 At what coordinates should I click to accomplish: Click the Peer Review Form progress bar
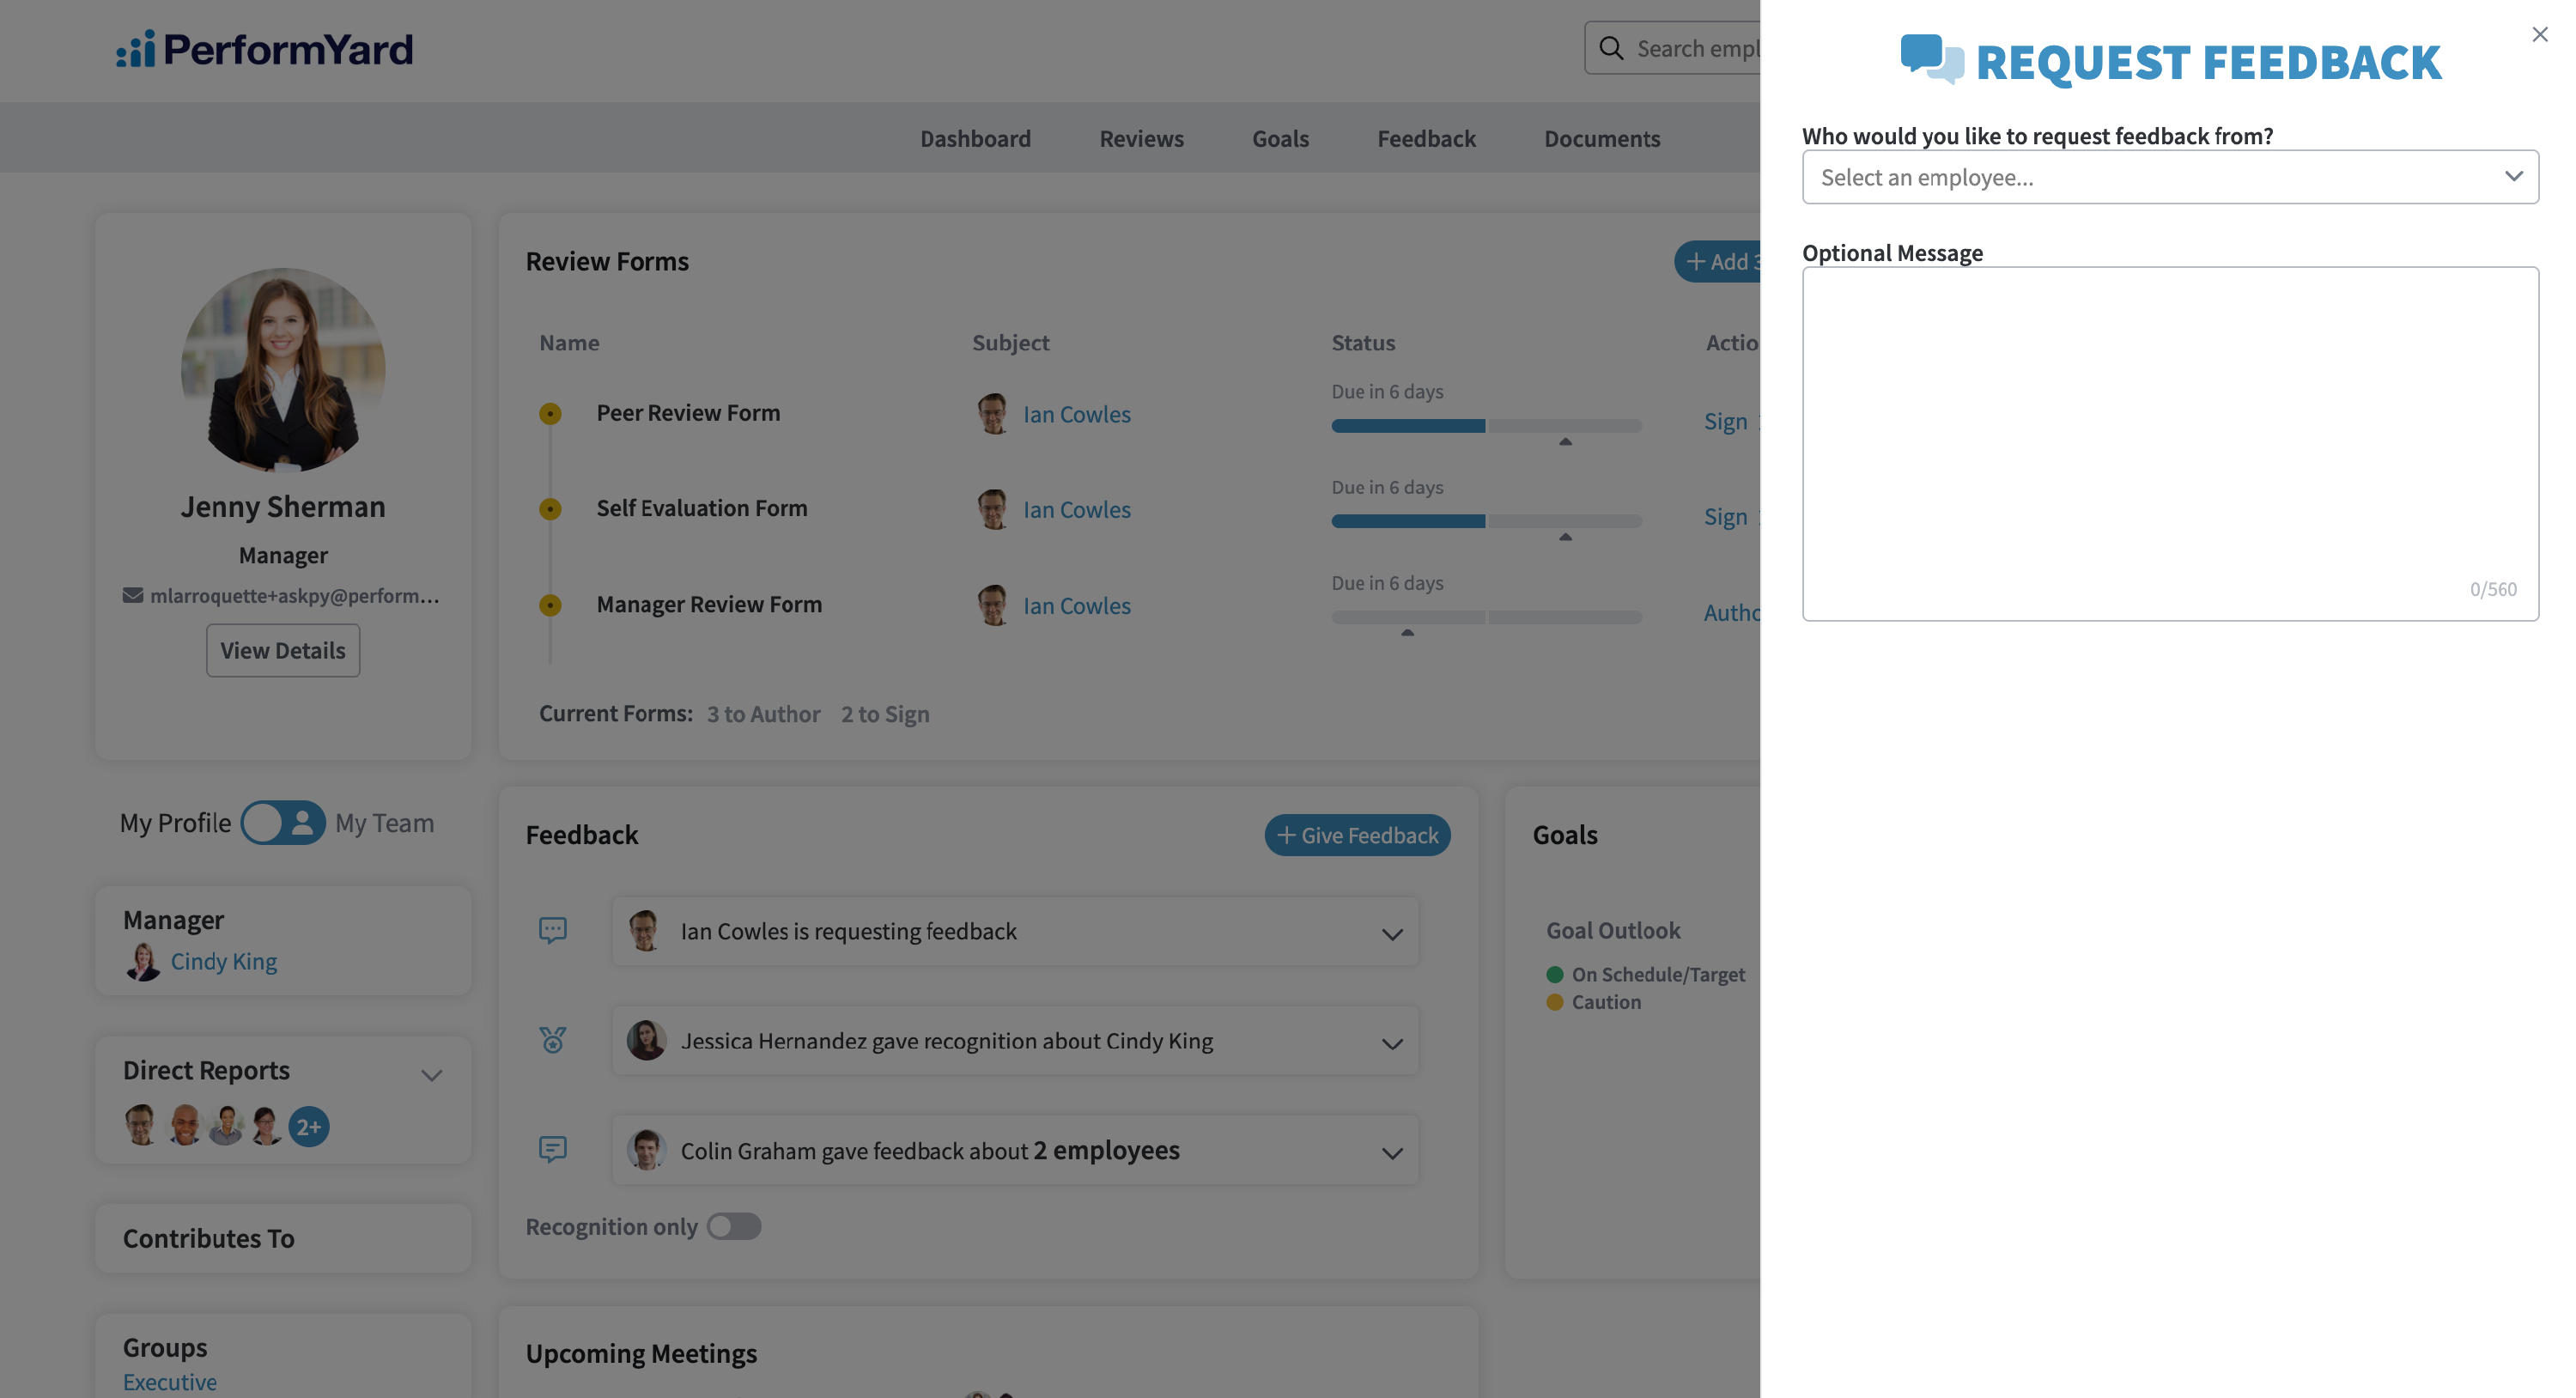coord(1486,425)
